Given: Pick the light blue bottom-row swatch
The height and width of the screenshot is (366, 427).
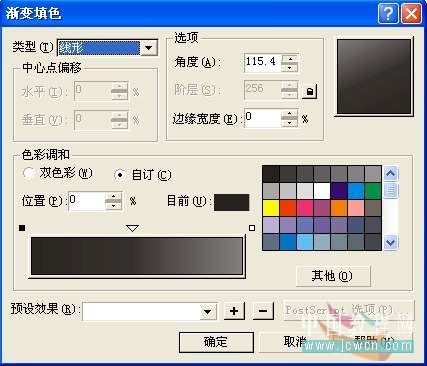Looking at the screenshot, I should [x=305, y=242].
